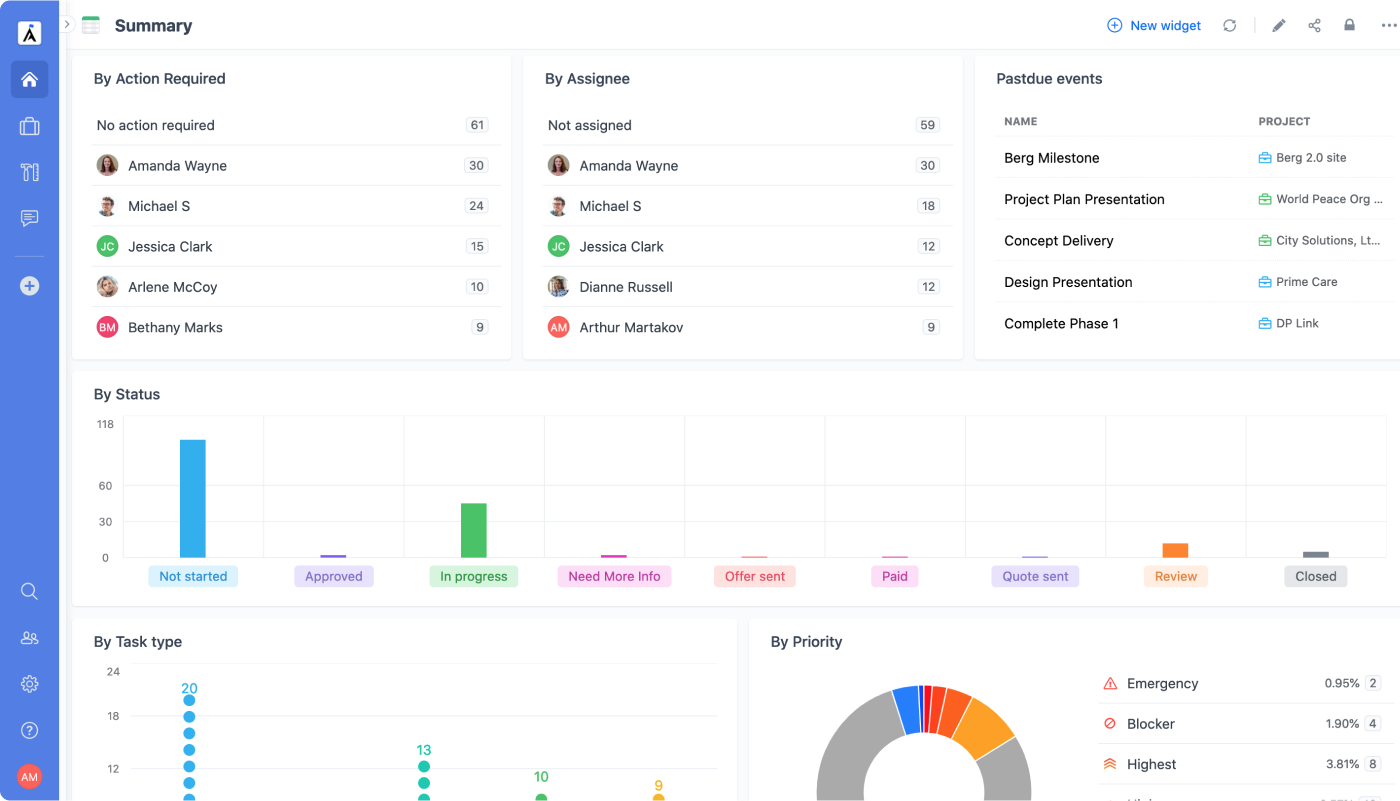
Task: Click the orange donut chart segment
Action: 983,729
